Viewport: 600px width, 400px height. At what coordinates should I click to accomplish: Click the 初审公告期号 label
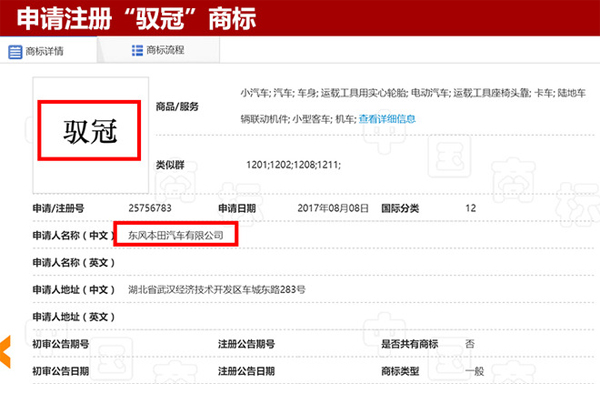61,343
